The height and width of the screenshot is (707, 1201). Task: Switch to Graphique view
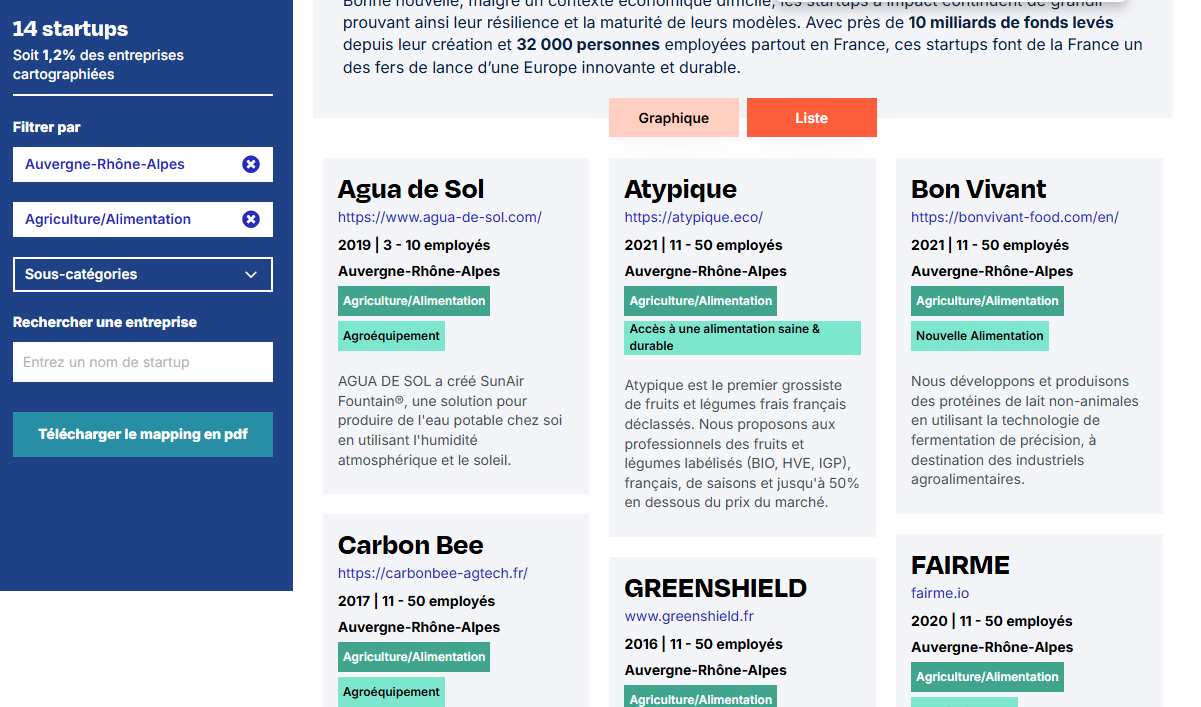pos(673,118)
